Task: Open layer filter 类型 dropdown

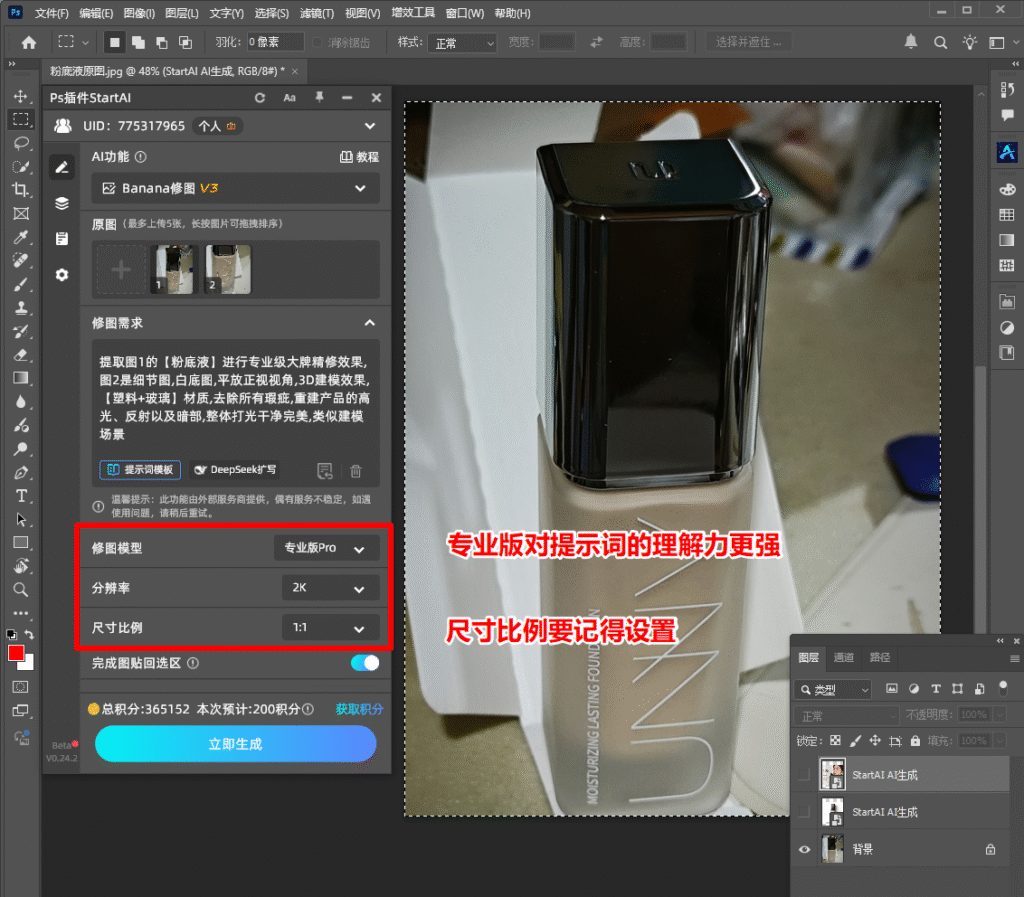Action: point(833,689)
